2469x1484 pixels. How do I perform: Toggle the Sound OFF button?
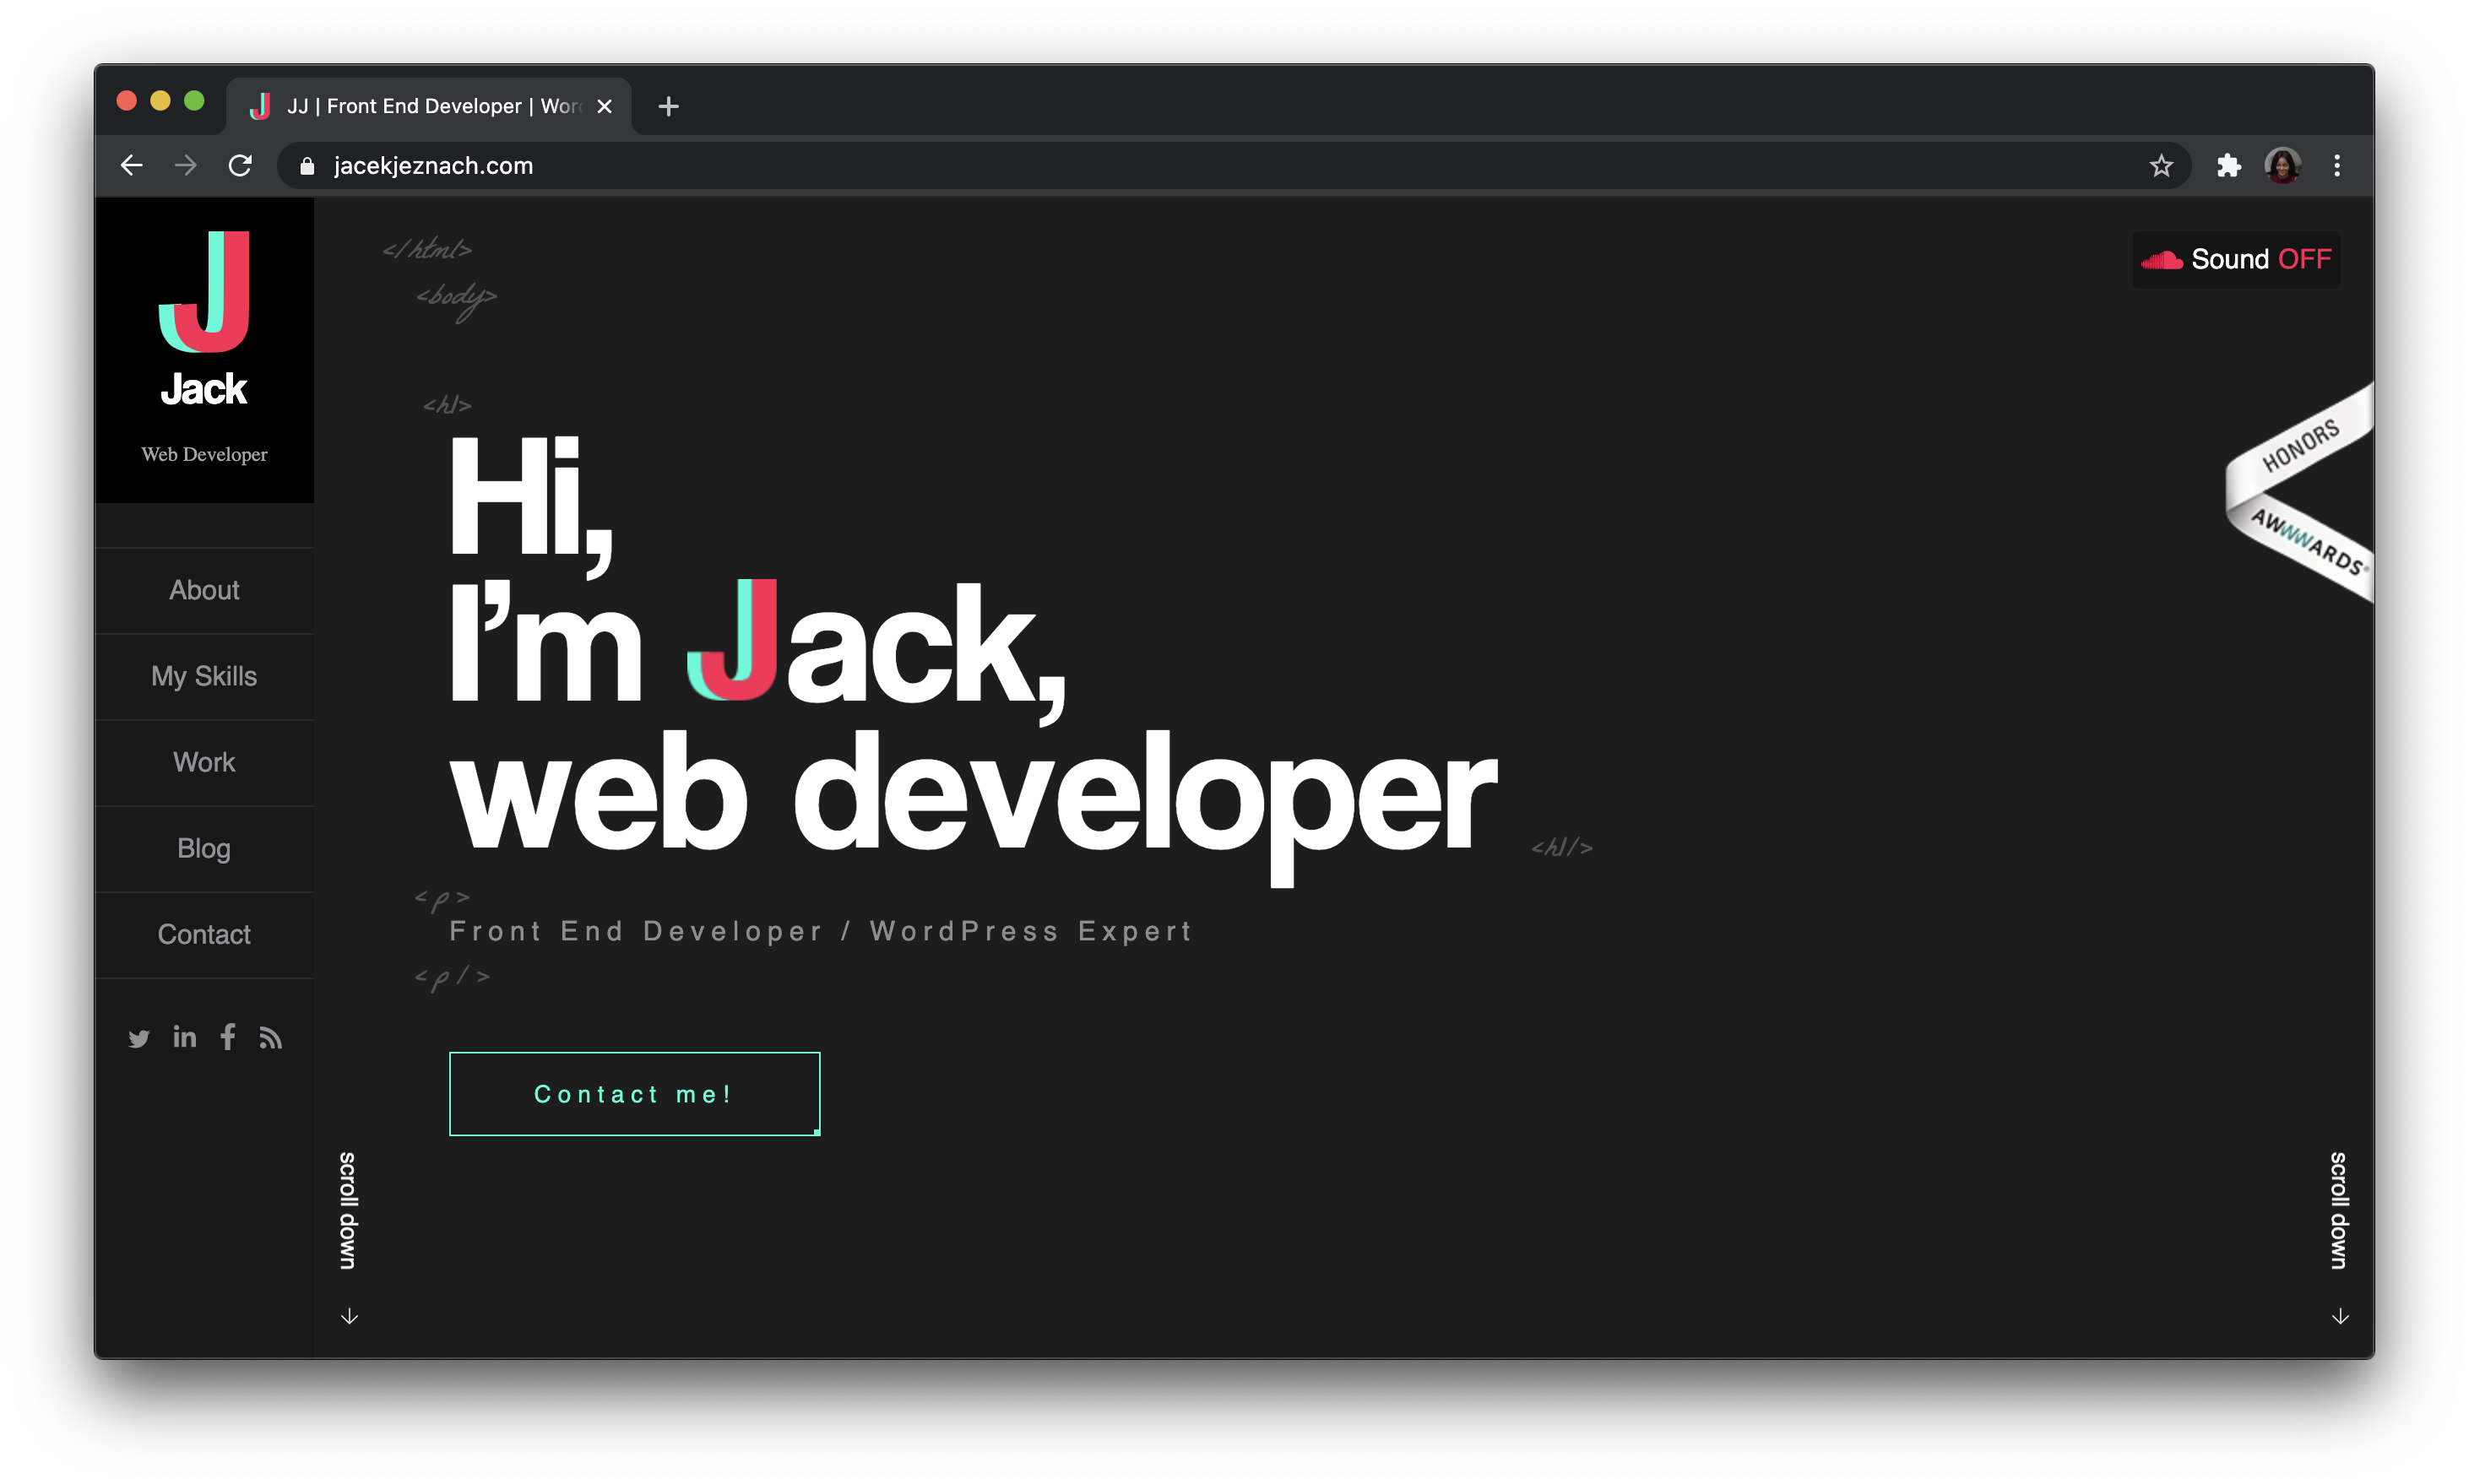2236,260
